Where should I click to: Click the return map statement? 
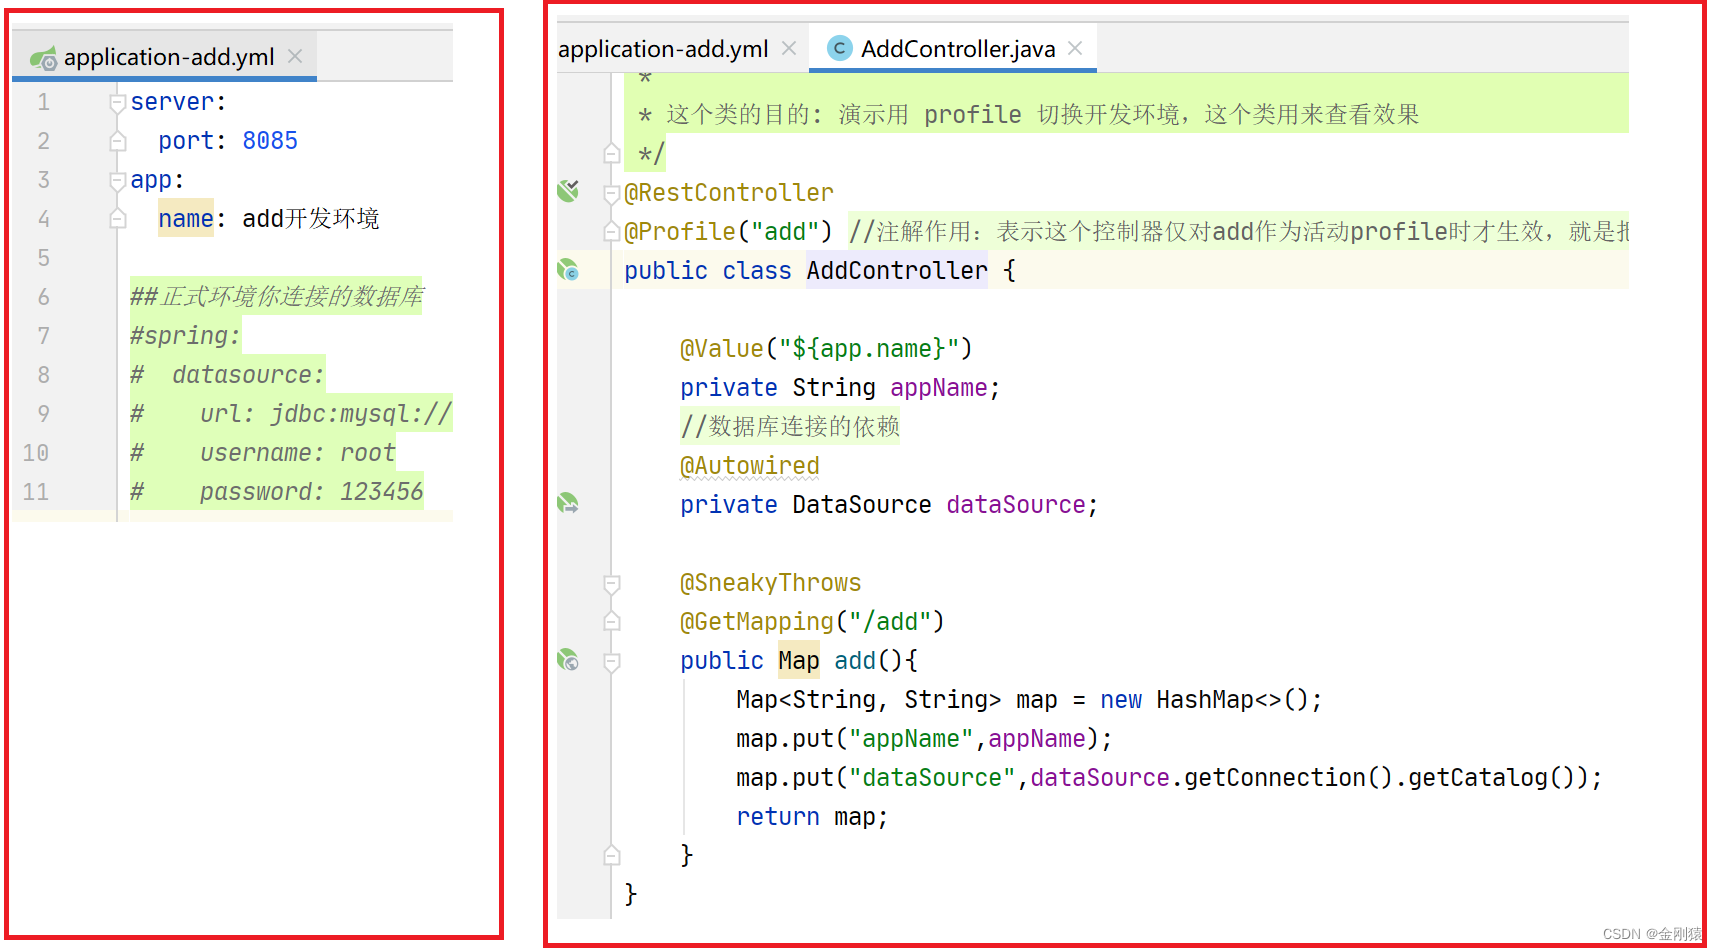(812, 817)
